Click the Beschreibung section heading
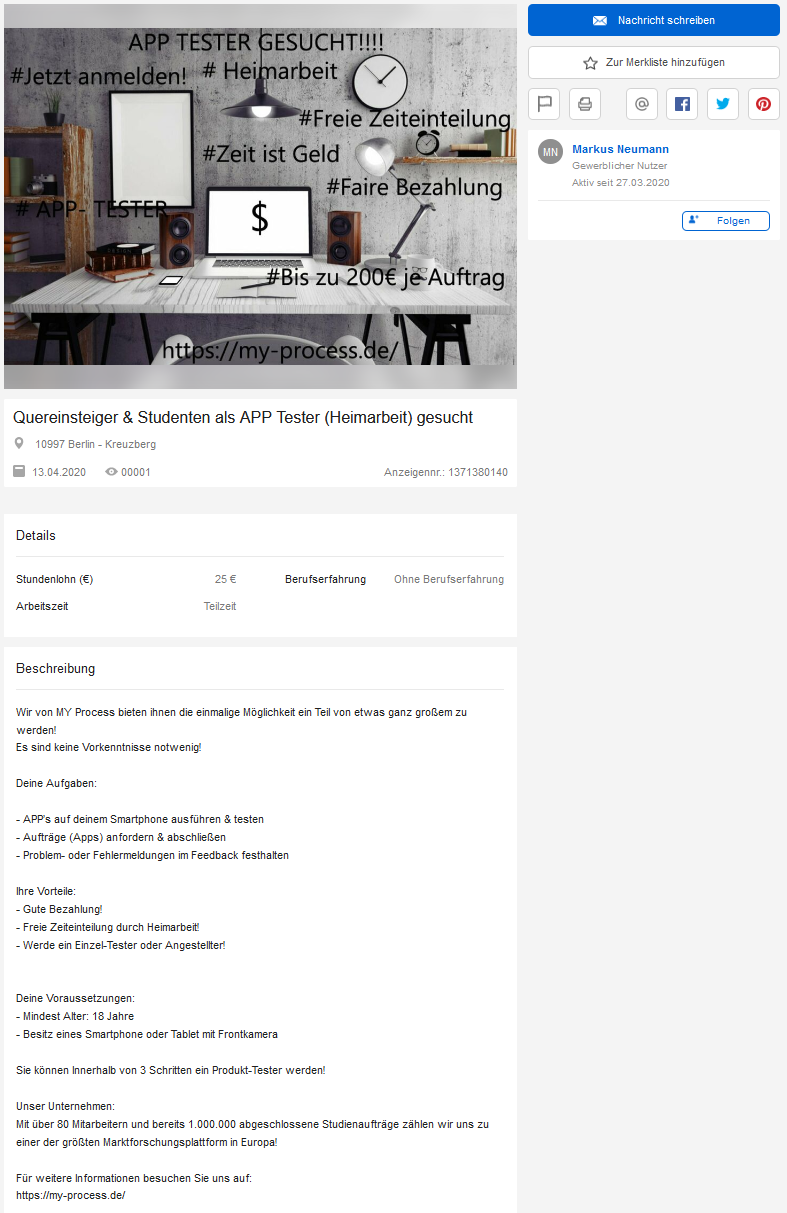787x1213 pixels. tap(56, 668)
